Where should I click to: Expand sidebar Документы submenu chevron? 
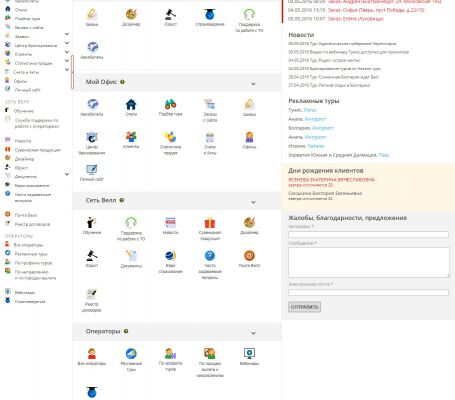(67, 174)
